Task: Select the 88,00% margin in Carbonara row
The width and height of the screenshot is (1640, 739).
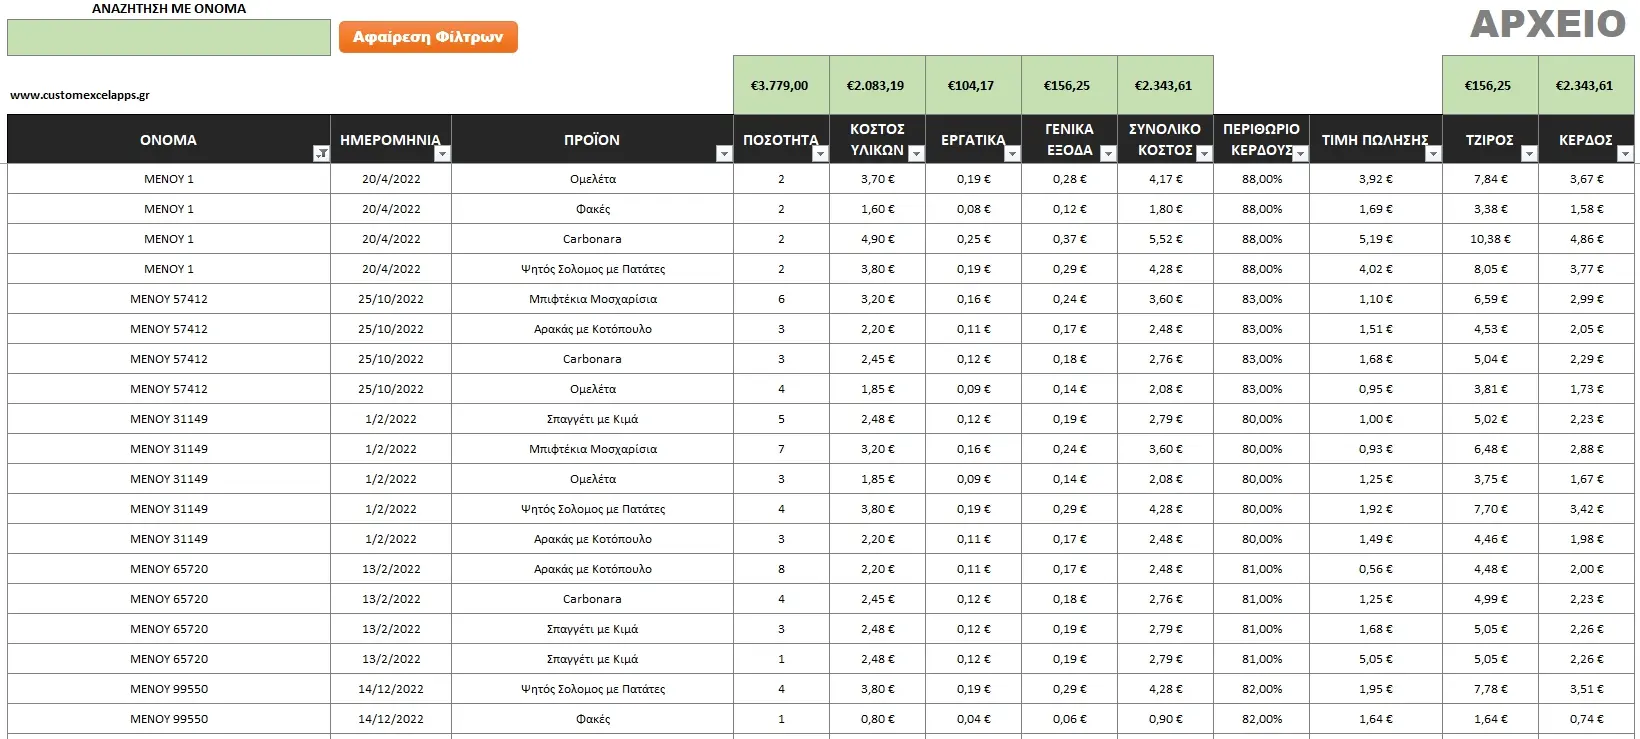Action: coord(1261,239)
